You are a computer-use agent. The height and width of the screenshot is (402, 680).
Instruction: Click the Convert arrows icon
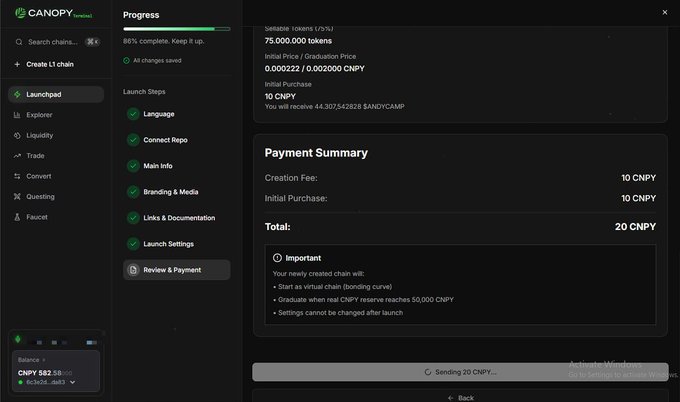pyautogui.click(x=17, y=176)
